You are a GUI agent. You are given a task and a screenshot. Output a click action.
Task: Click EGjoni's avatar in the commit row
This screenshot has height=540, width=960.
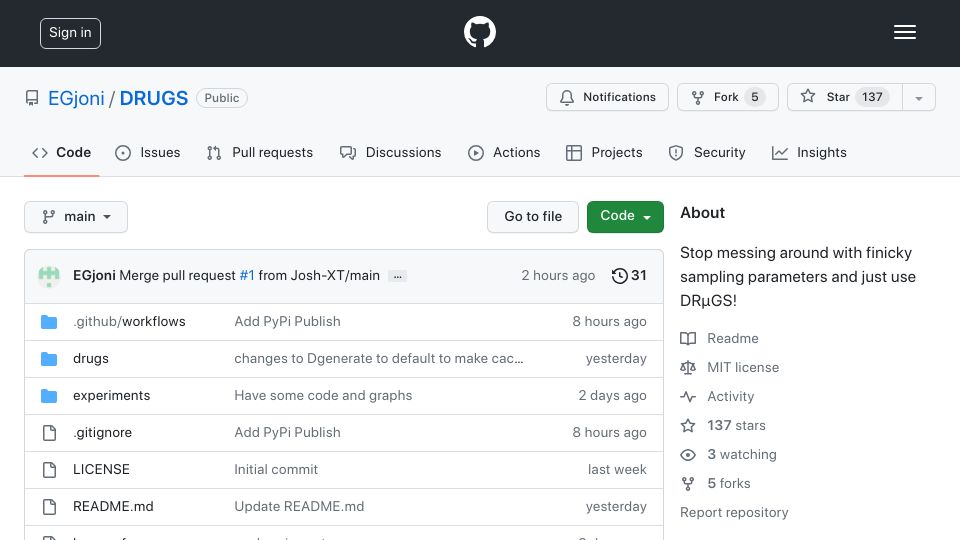tap(49, 276)
